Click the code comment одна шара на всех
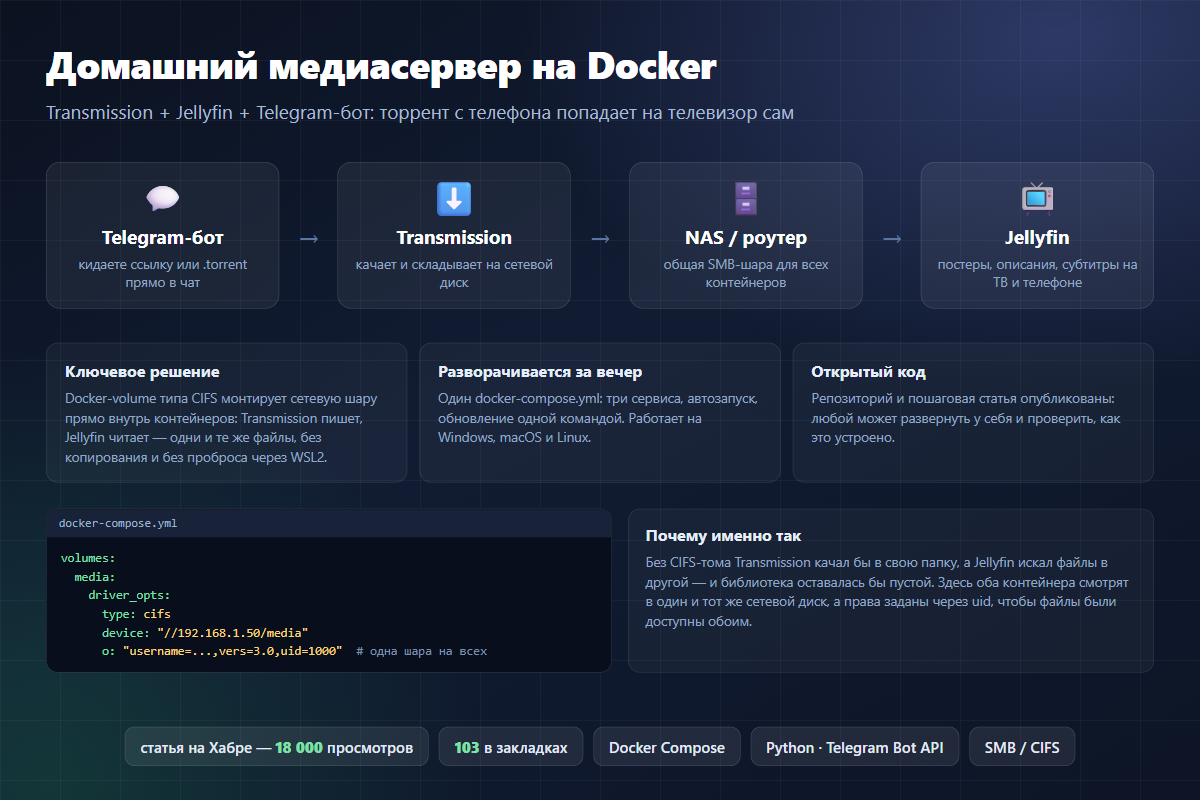This screenshot has width=1200, height=800. click(422, 651)
